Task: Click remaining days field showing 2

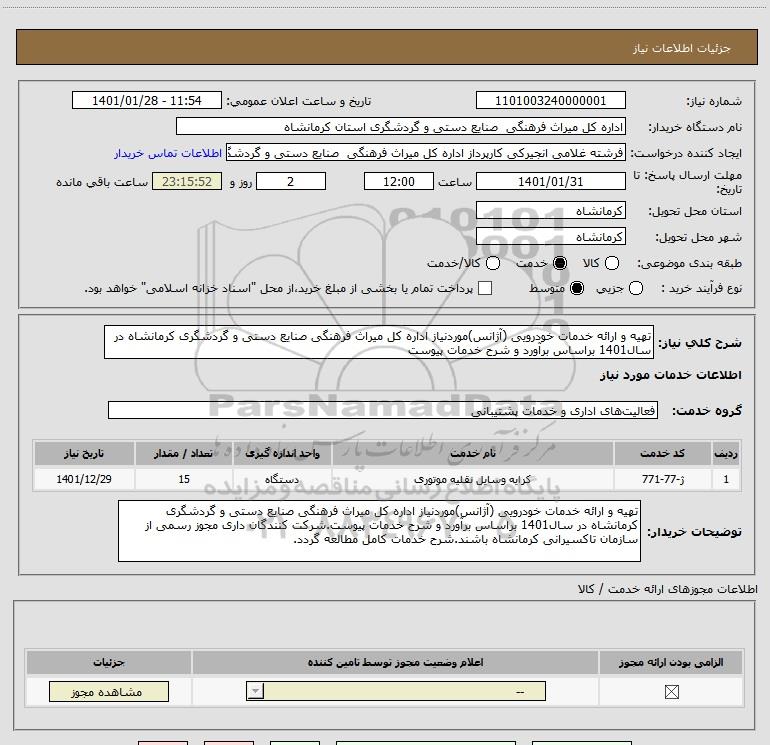Action: [291, 181]
